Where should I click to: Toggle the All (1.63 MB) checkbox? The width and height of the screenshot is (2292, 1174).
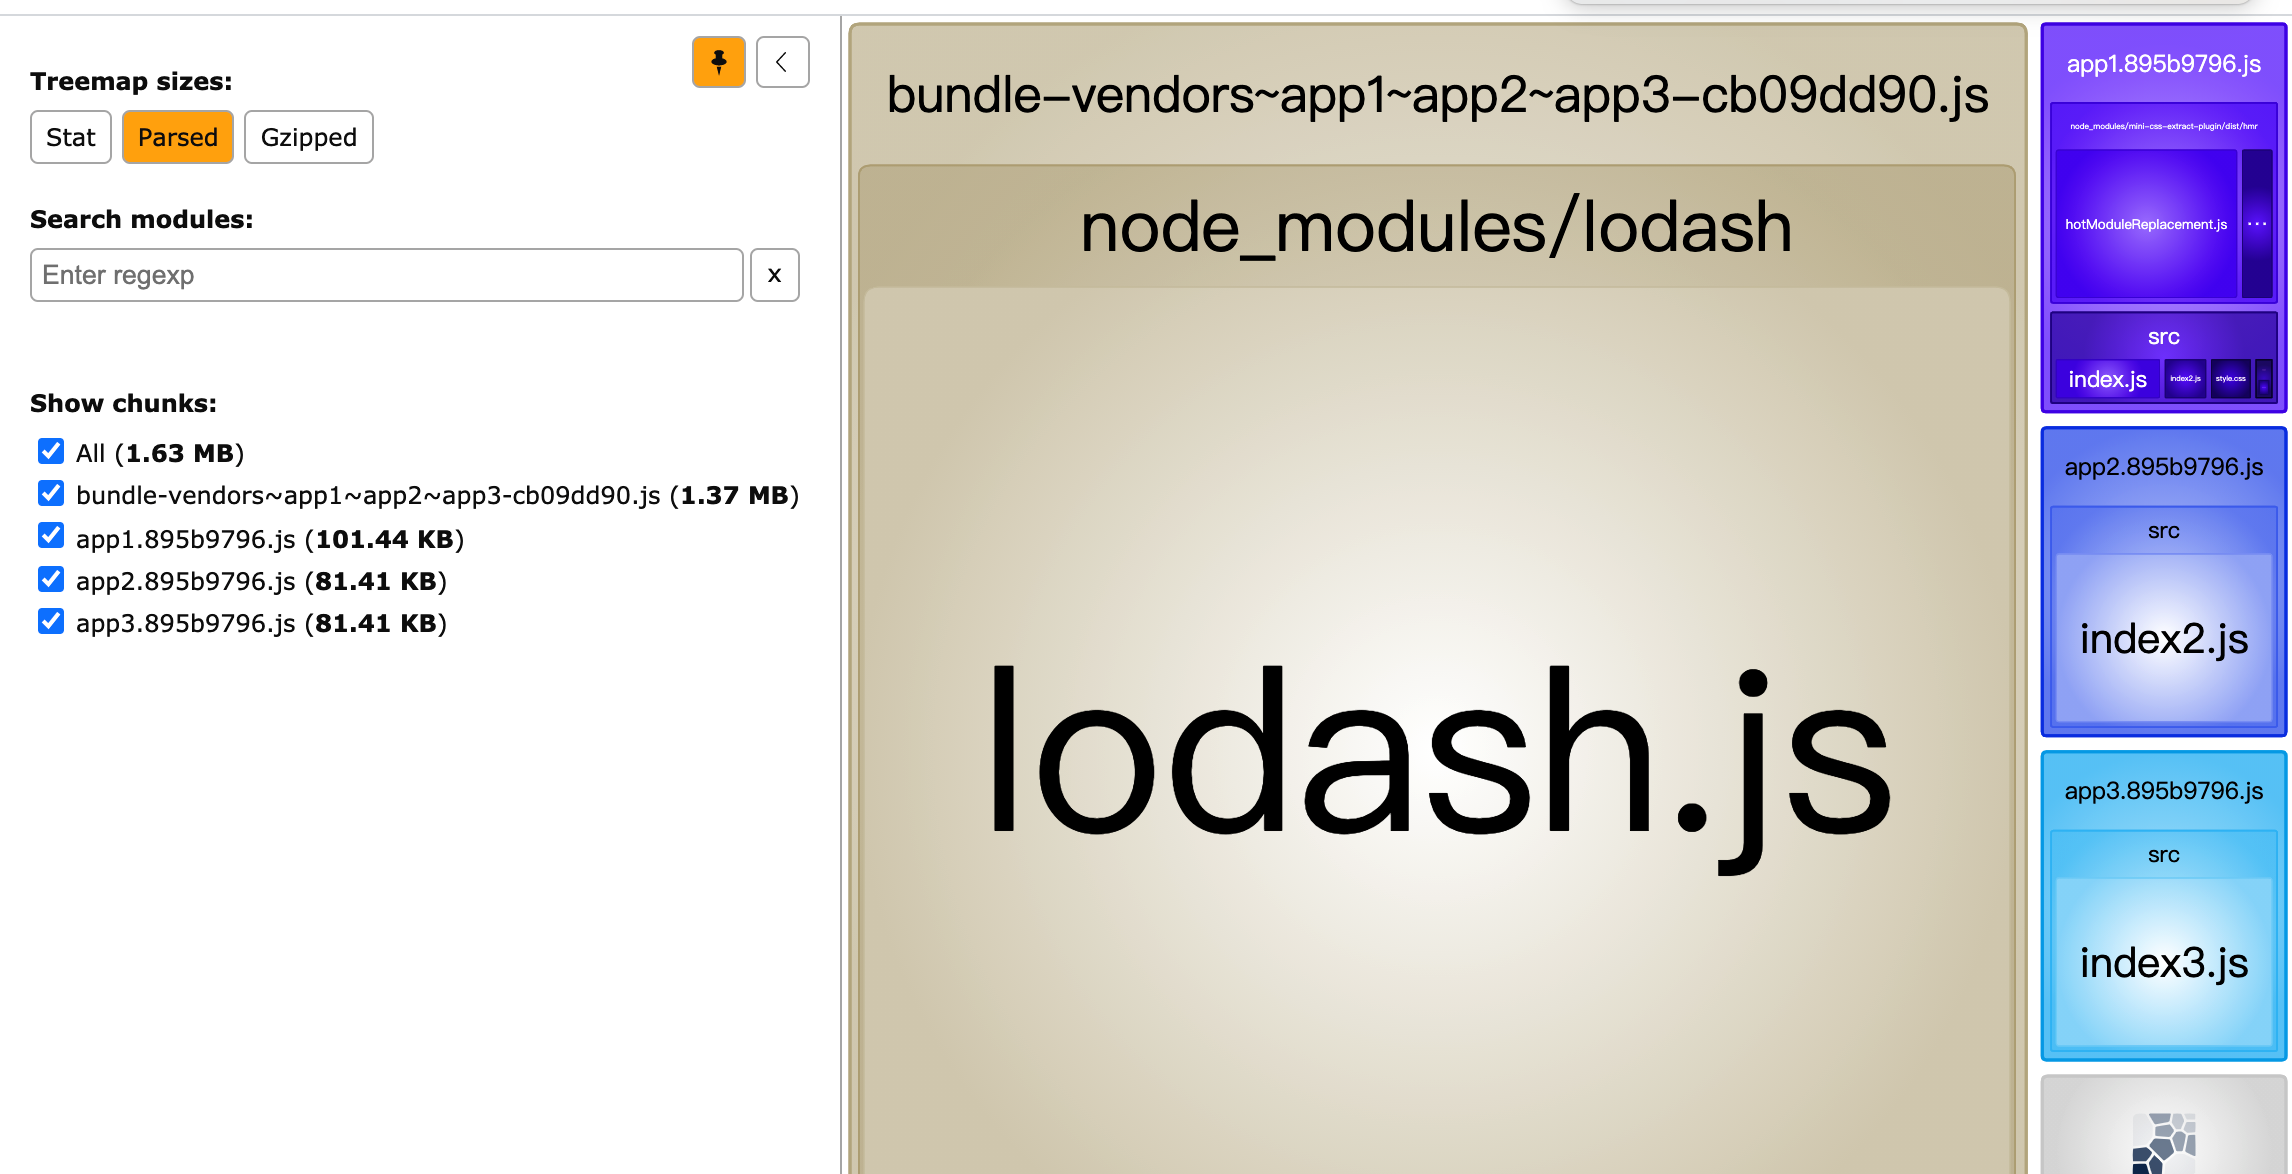click(51, 452)
